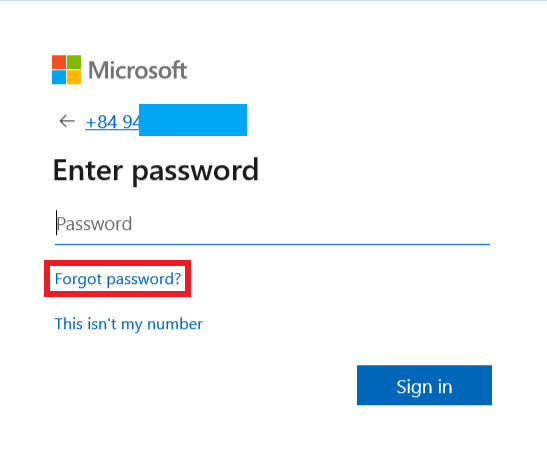The image size is (547, 458).
Task: Click the Sign in button
Action: pyautogui.click(x=424, y=385)
